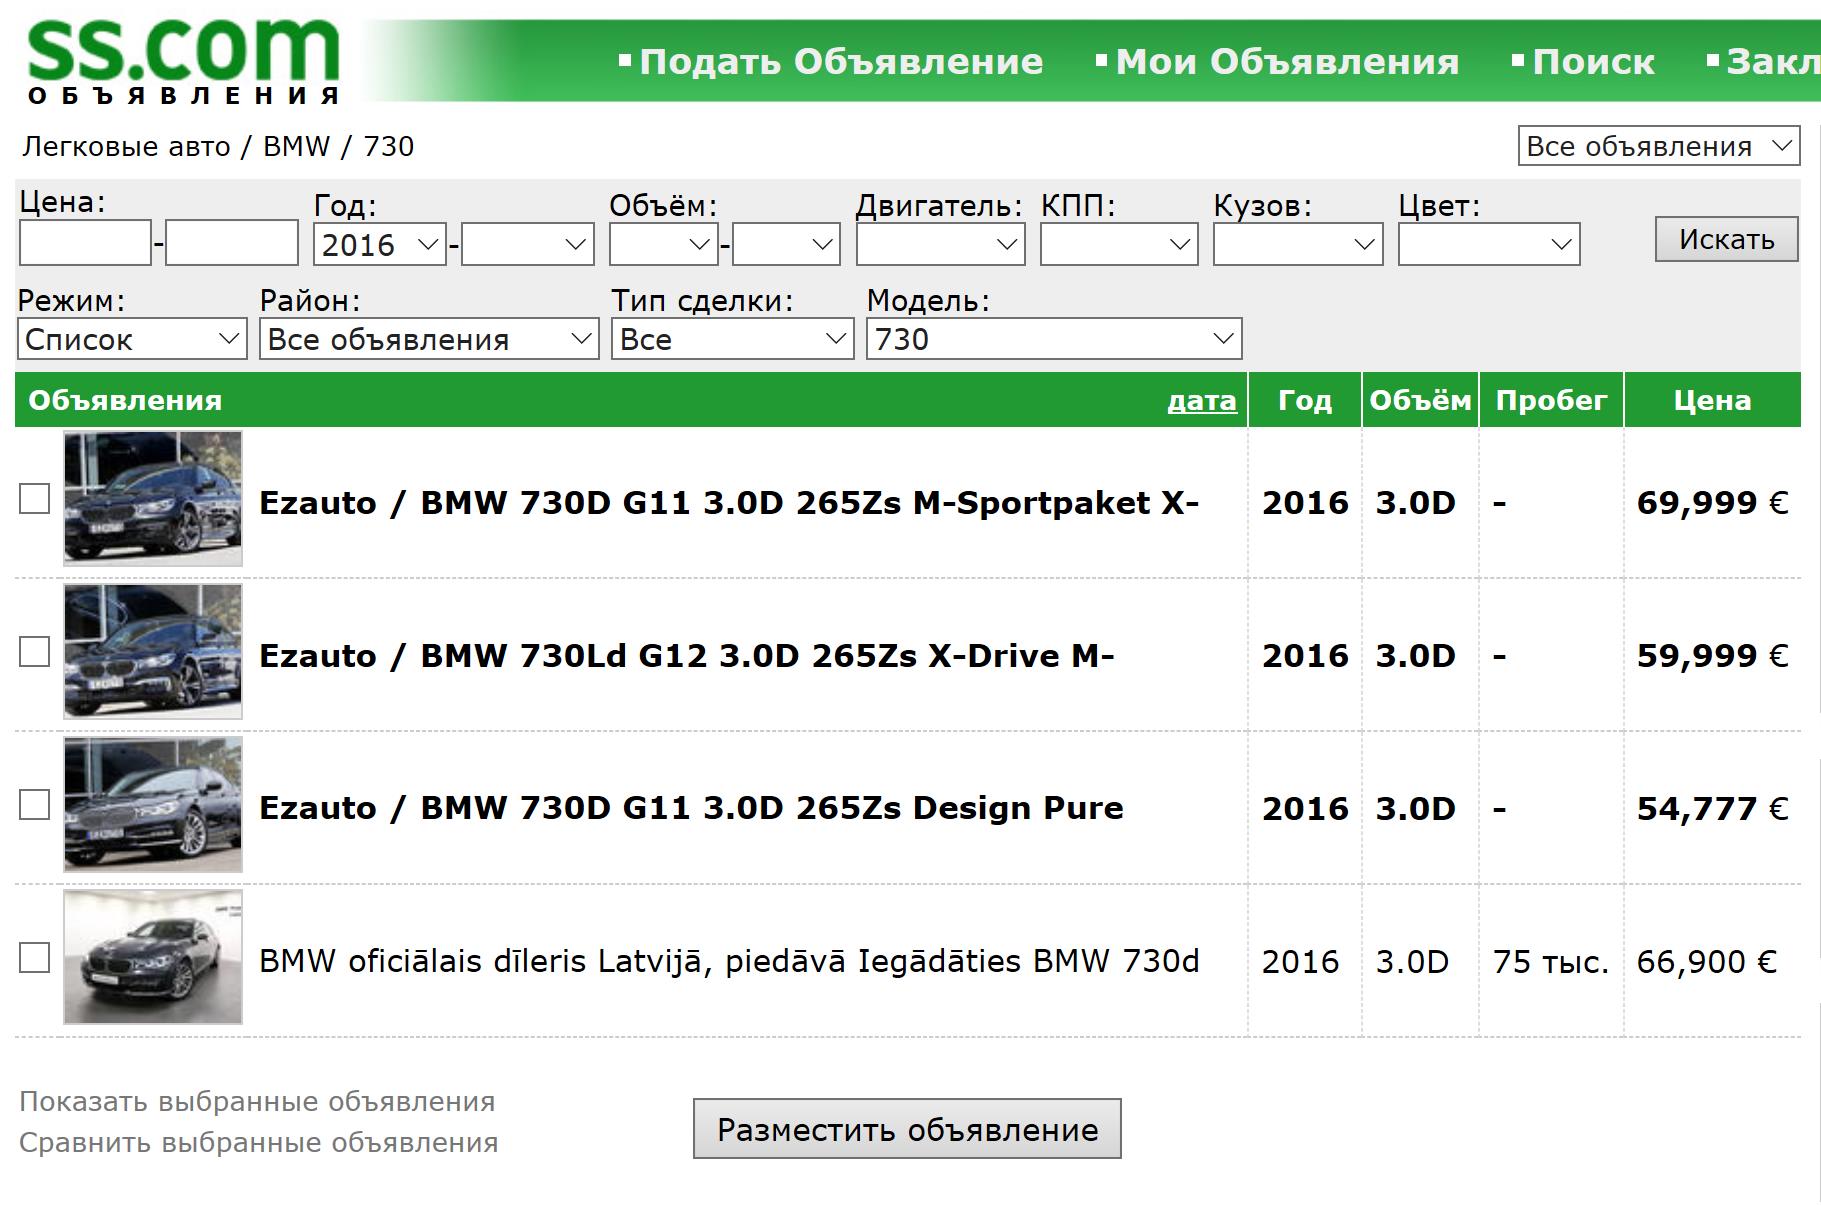Viewport: 1821px width, 1206px height.
Task: Check the box for the 66,900 € listing
Action: pos(35,958)
